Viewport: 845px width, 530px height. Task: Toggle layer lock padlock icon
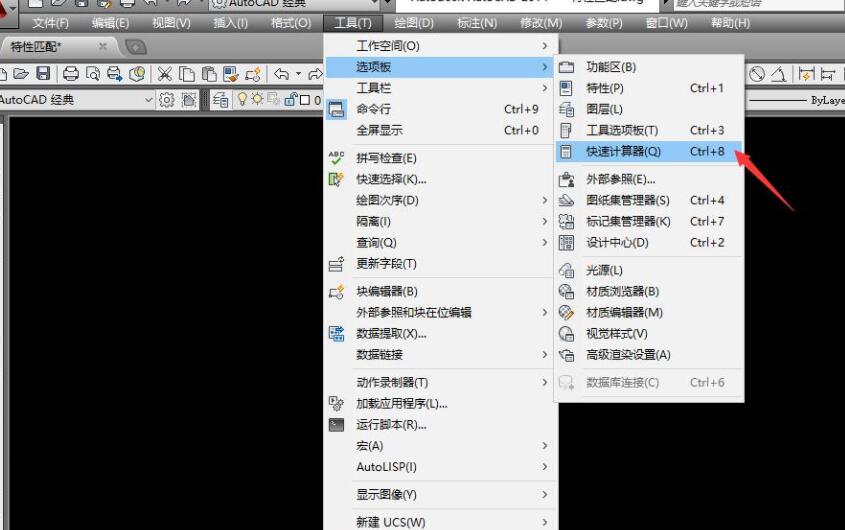coord(291,99)
